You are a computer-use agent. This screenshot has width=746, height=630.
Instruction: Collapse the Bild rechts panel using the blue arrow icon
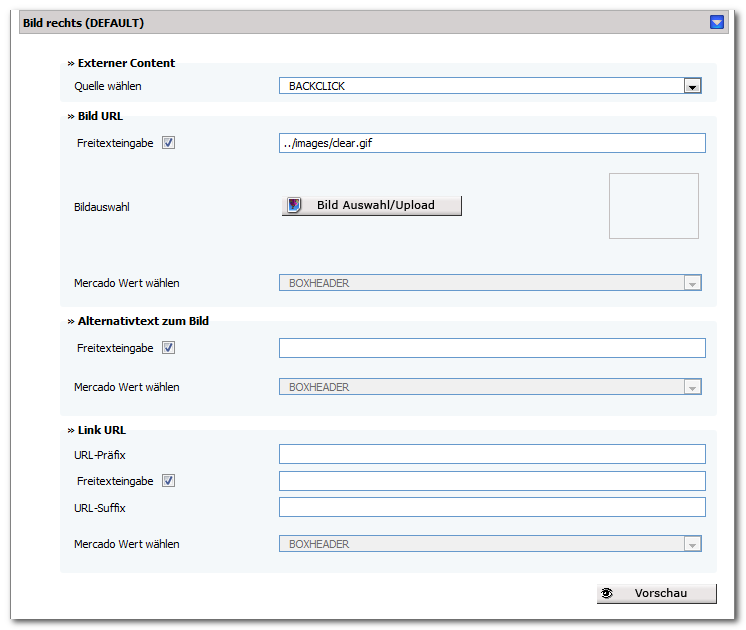tap(717, 22)
